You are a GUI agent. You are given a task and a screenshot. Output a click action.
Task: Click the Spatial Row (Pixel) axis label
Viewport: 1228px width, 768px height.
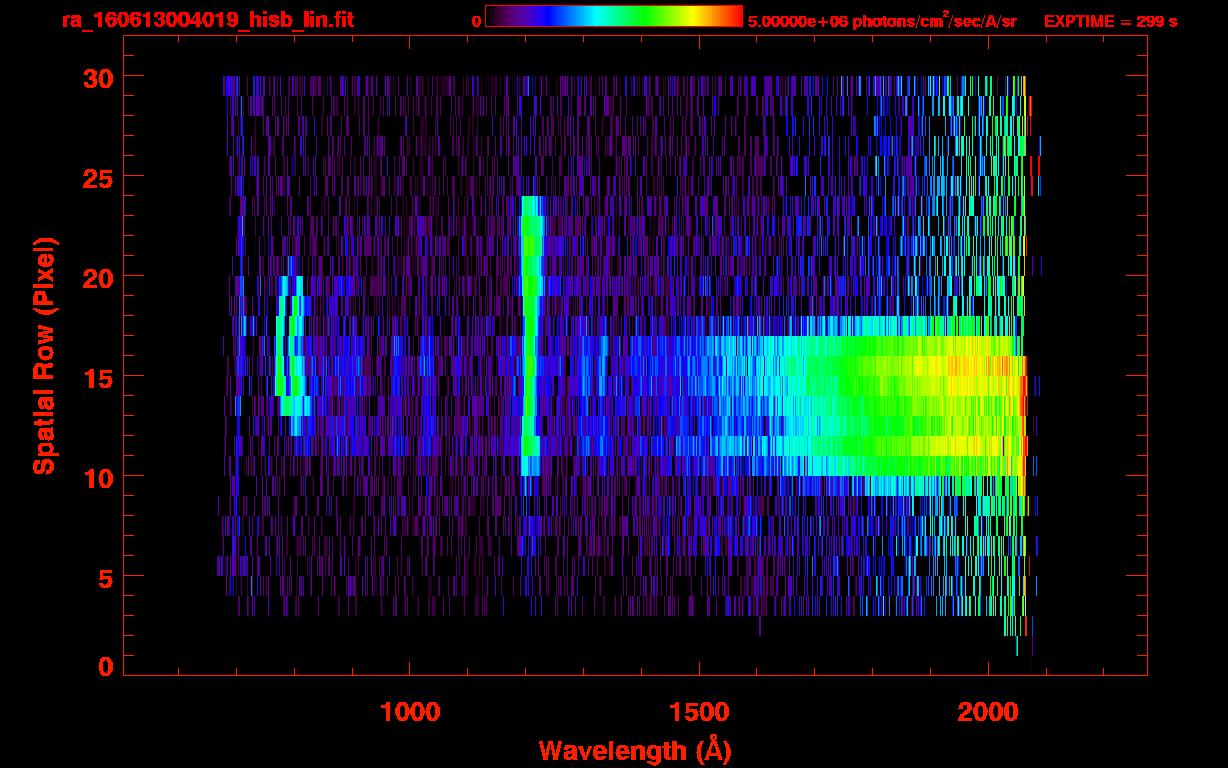pyautogui.click(x=44, y=356)
